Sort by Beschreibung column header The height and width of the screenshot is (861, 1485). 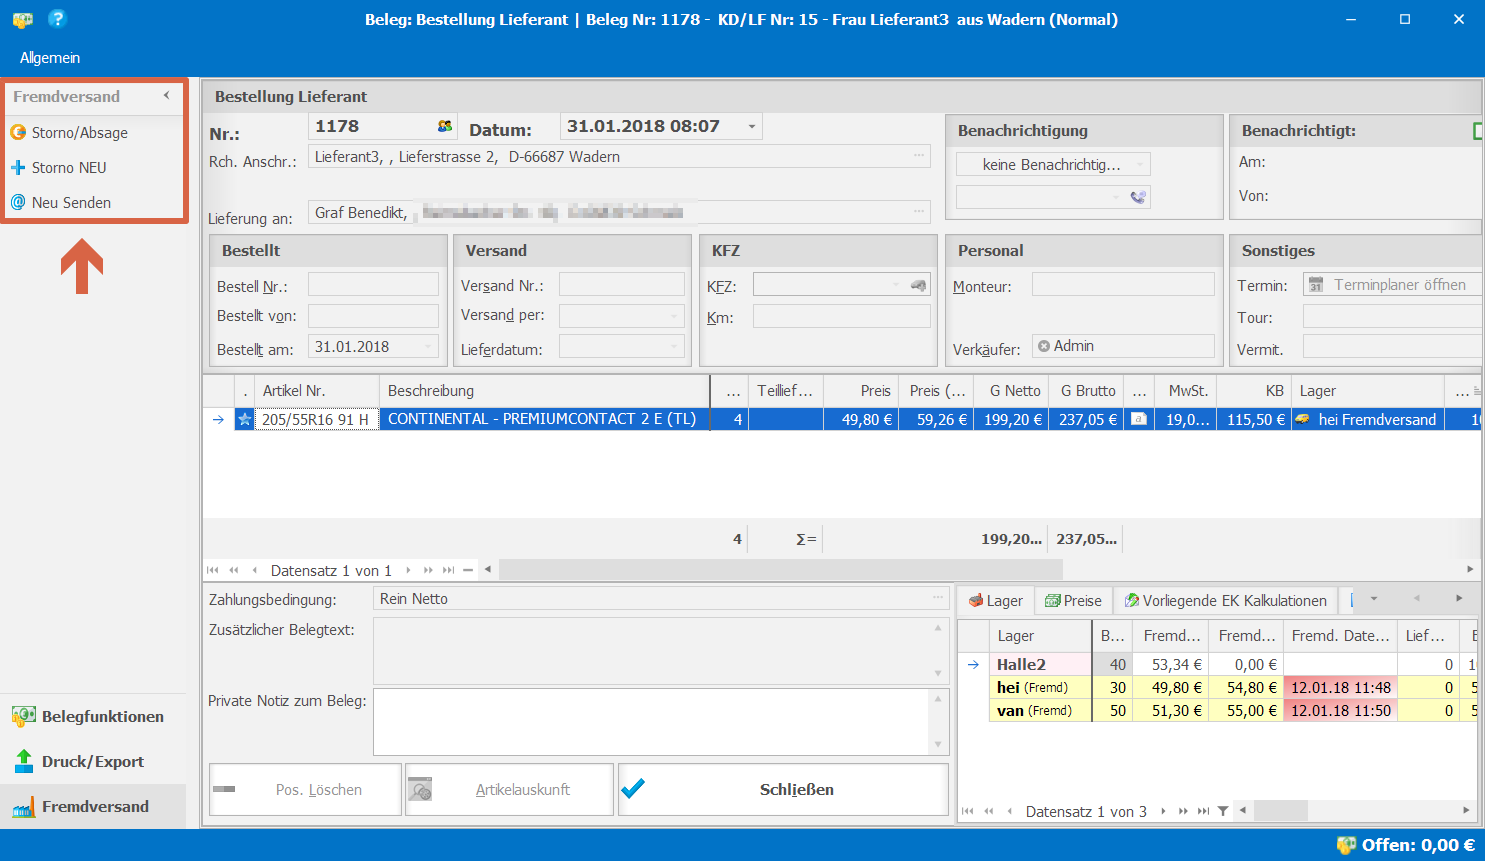pyautogui.click(x=544, y=391)
